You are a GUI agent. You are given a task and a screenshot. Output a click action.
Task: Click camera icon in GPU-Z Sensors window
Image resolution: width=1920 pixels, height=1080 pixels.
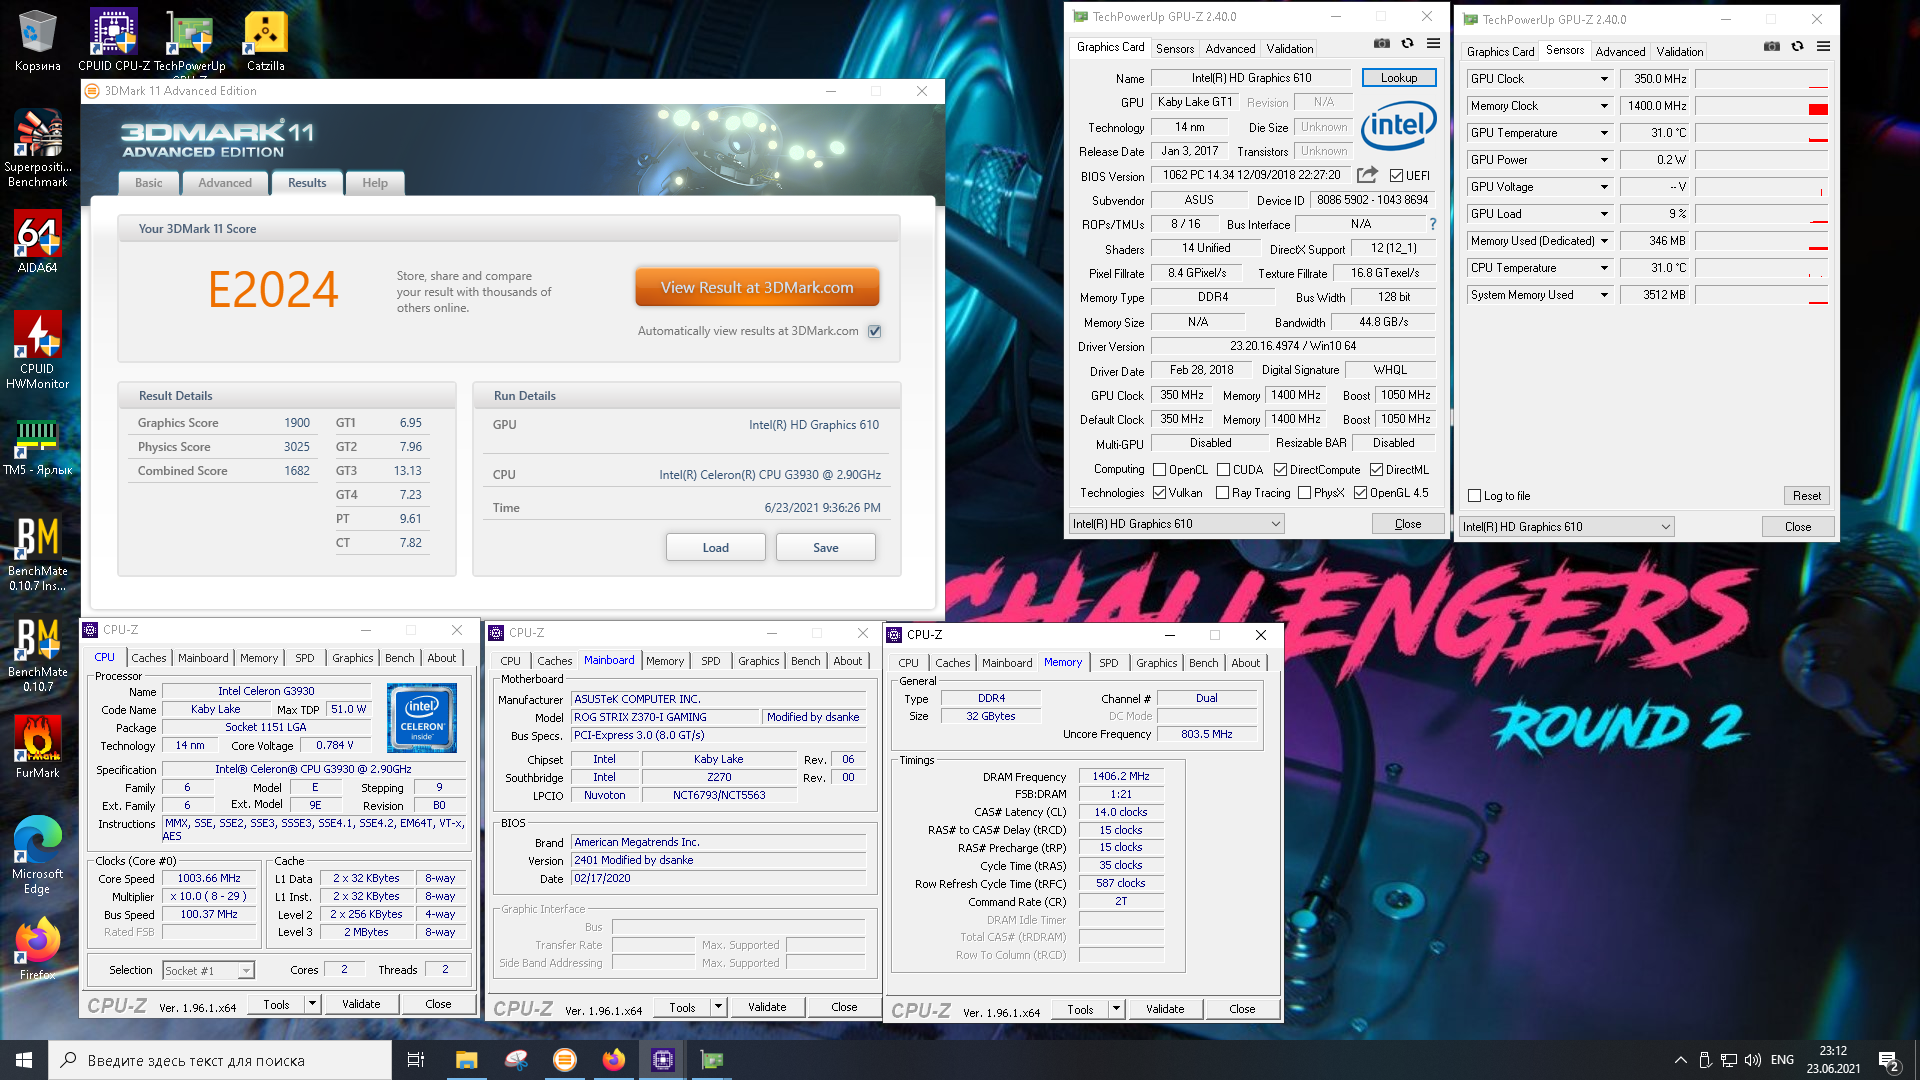click(x=1772, y=46)
